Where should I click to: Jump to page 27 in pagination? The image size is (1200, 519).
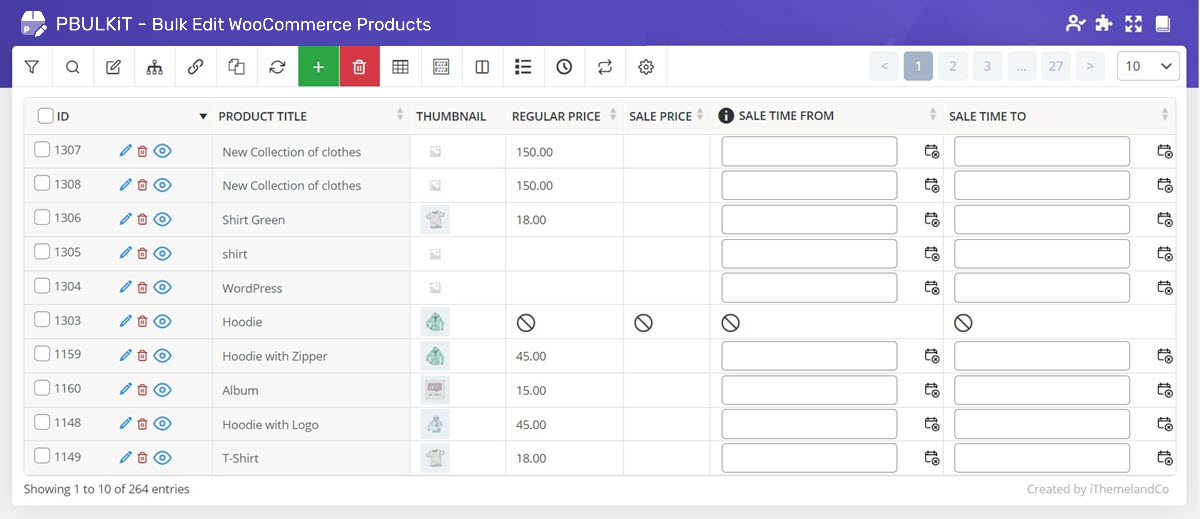click(1055, 67)
